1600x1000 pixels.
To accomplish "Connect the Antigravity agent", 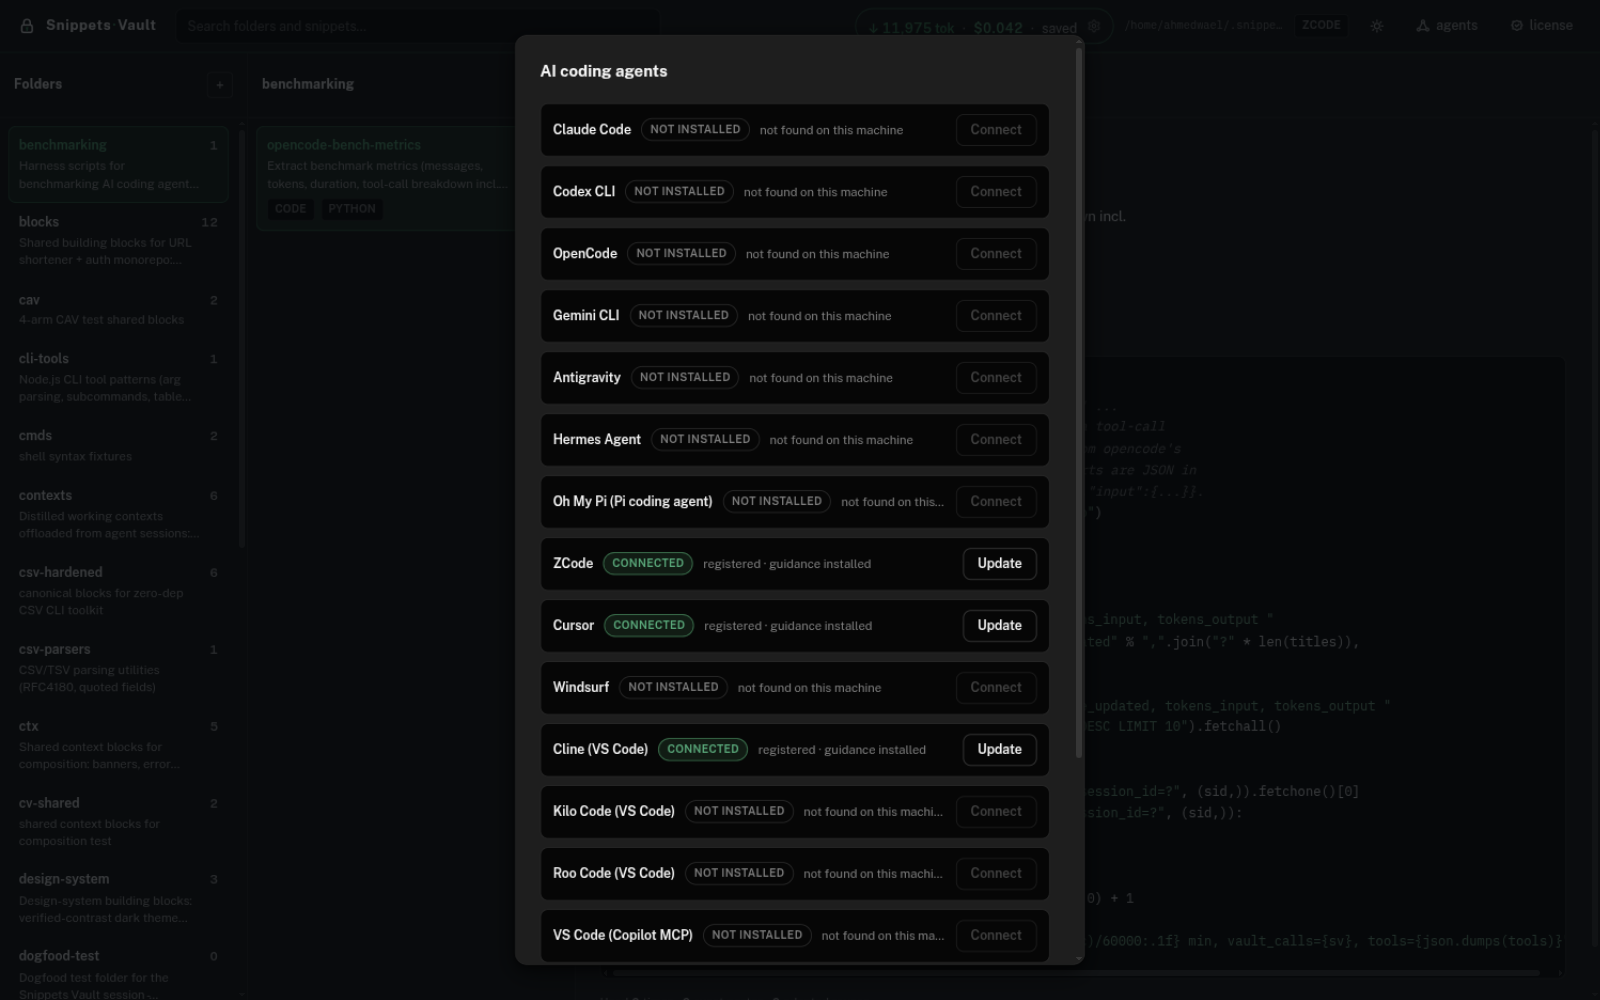I will pos(996,378).
